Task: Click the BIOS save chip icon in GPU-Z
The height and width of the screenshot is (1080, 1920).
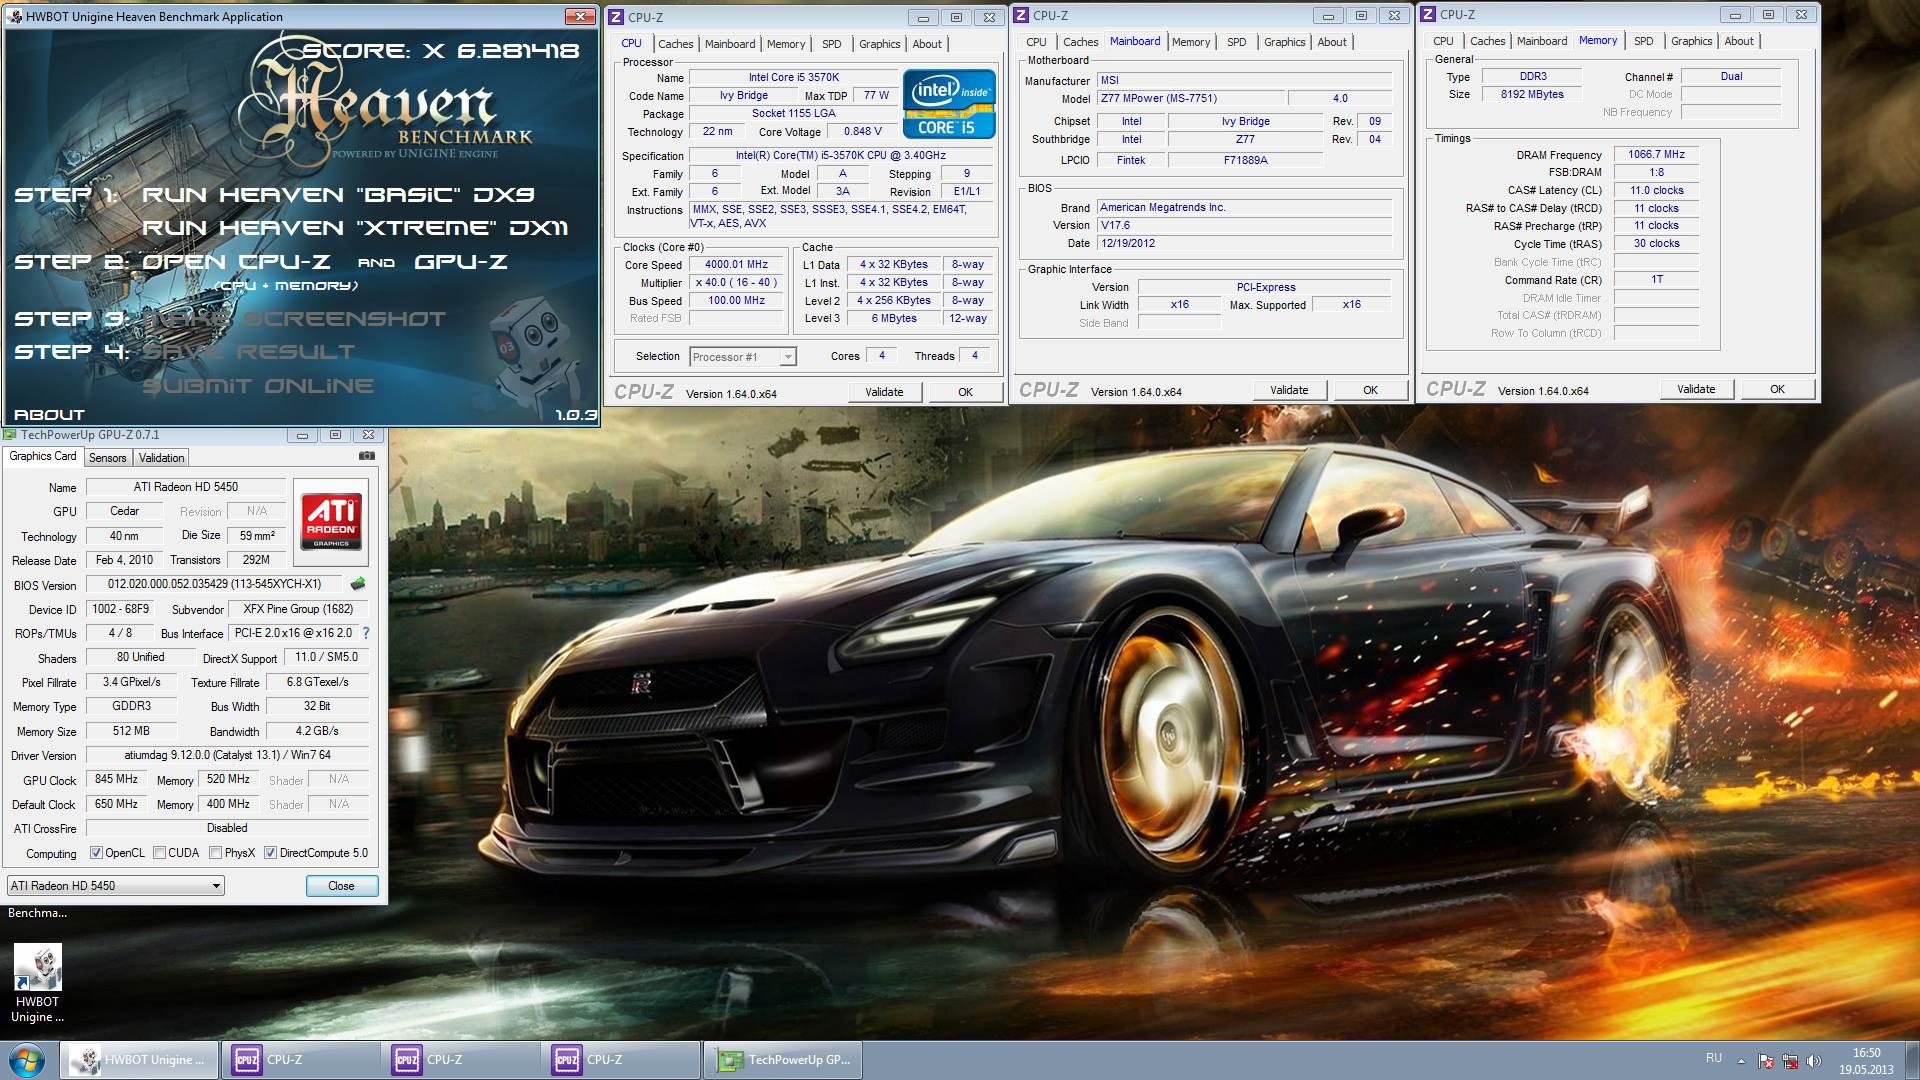Action: (x=358, y=584)
